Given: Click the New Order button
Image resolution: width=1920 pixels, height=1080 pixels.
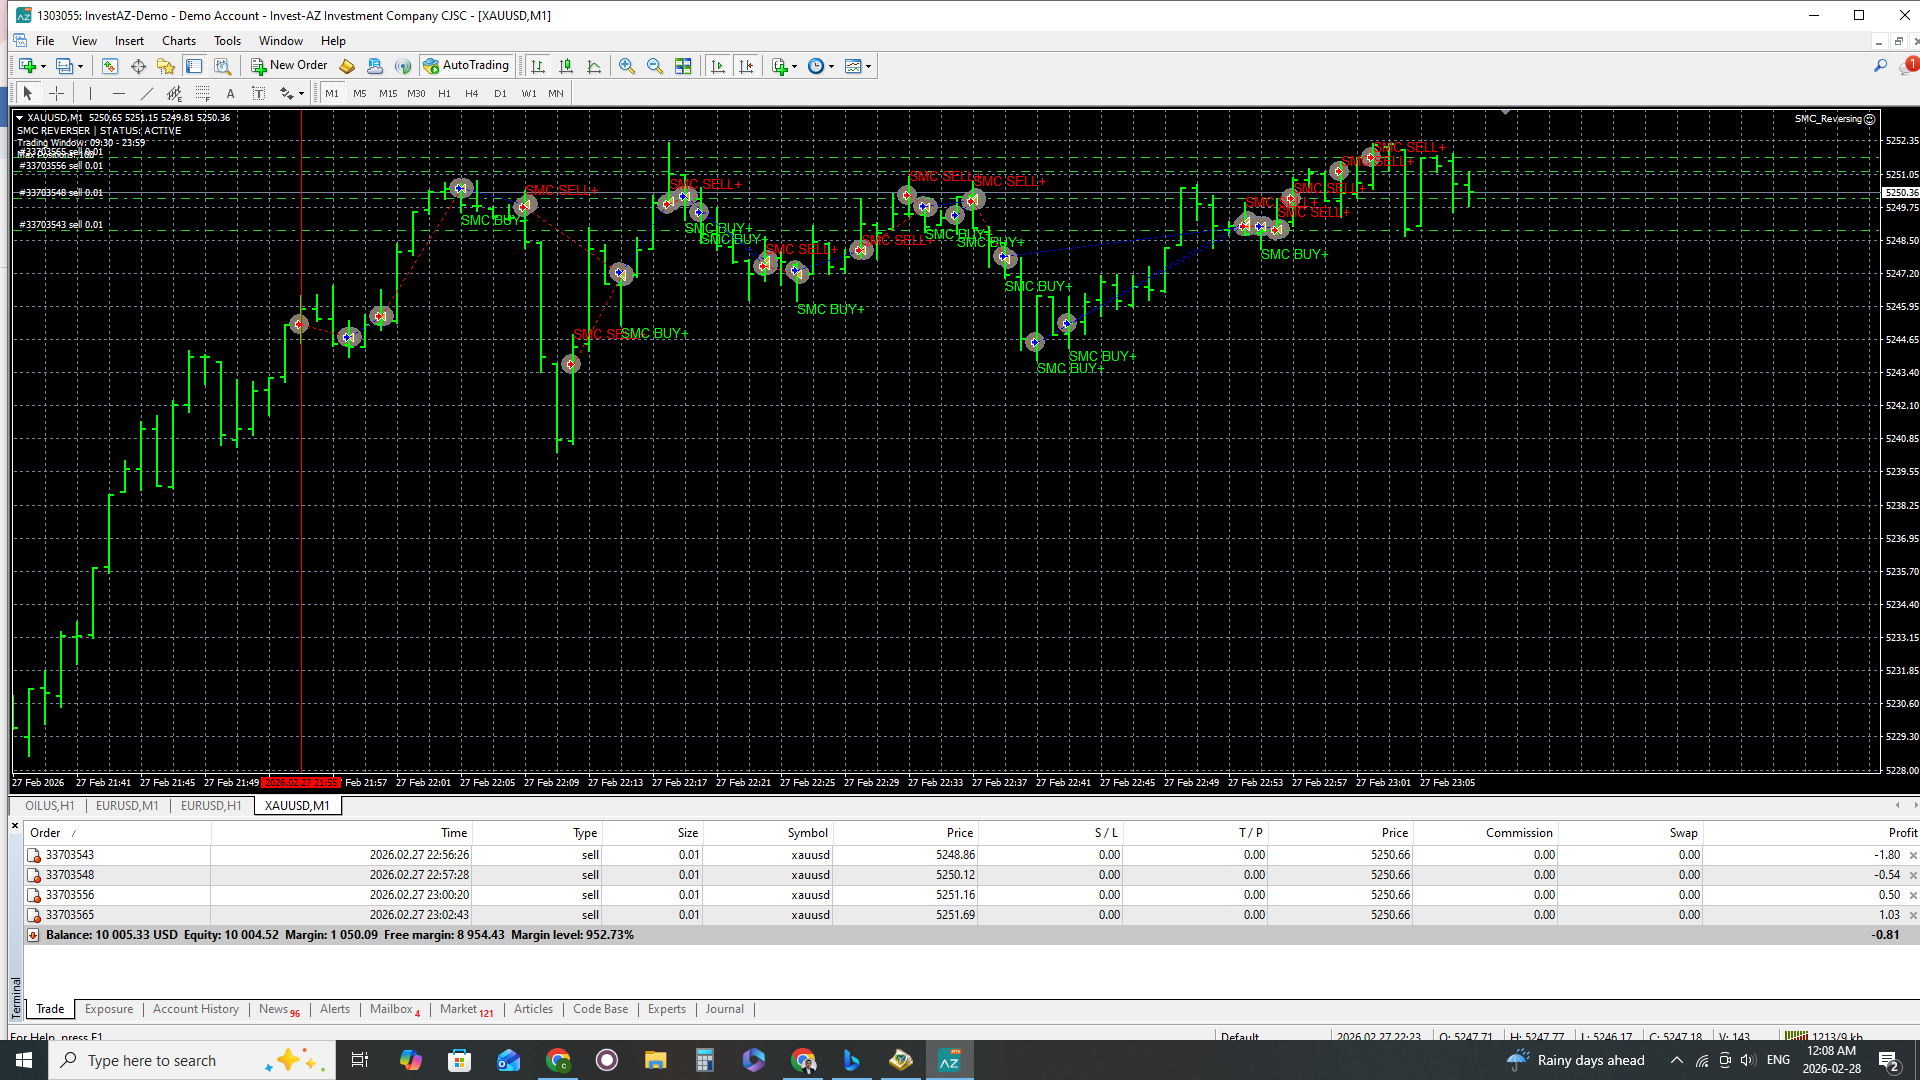Looking at the screenshot, I should point(289,66).
